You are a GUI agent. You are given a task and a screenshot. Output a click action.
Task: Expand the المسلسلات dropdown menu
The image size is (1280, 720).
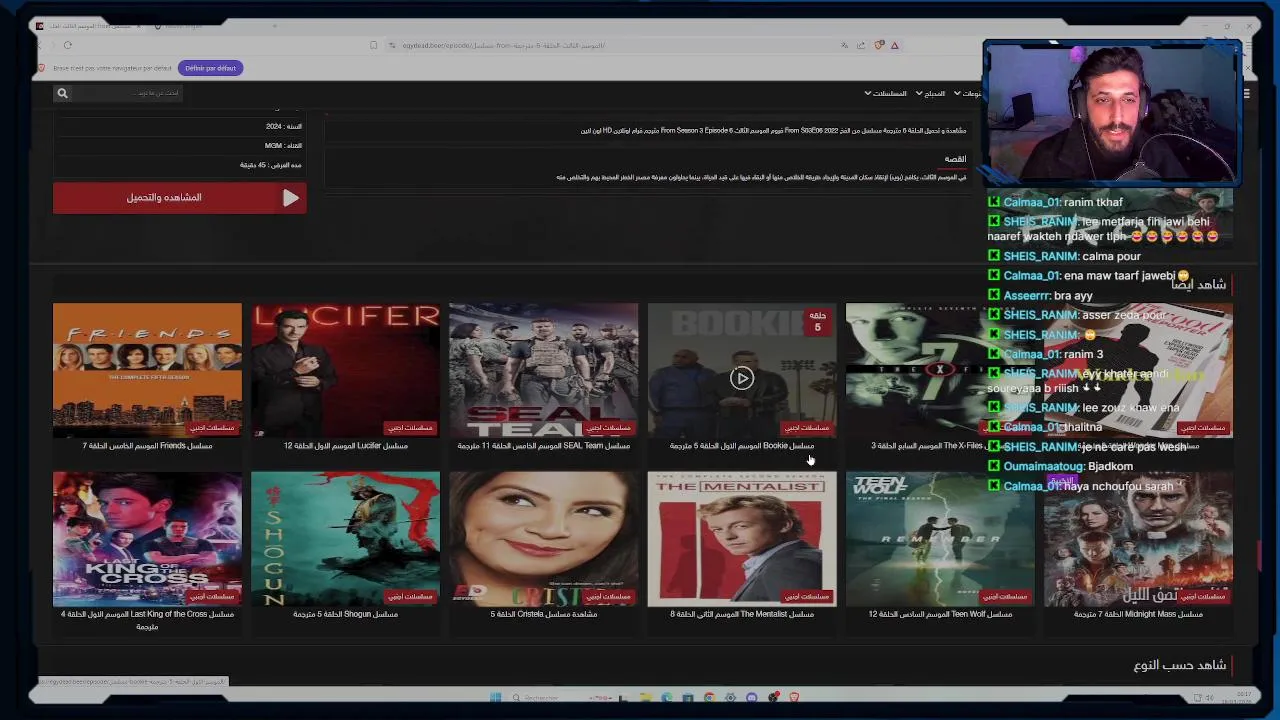point(886,94)
